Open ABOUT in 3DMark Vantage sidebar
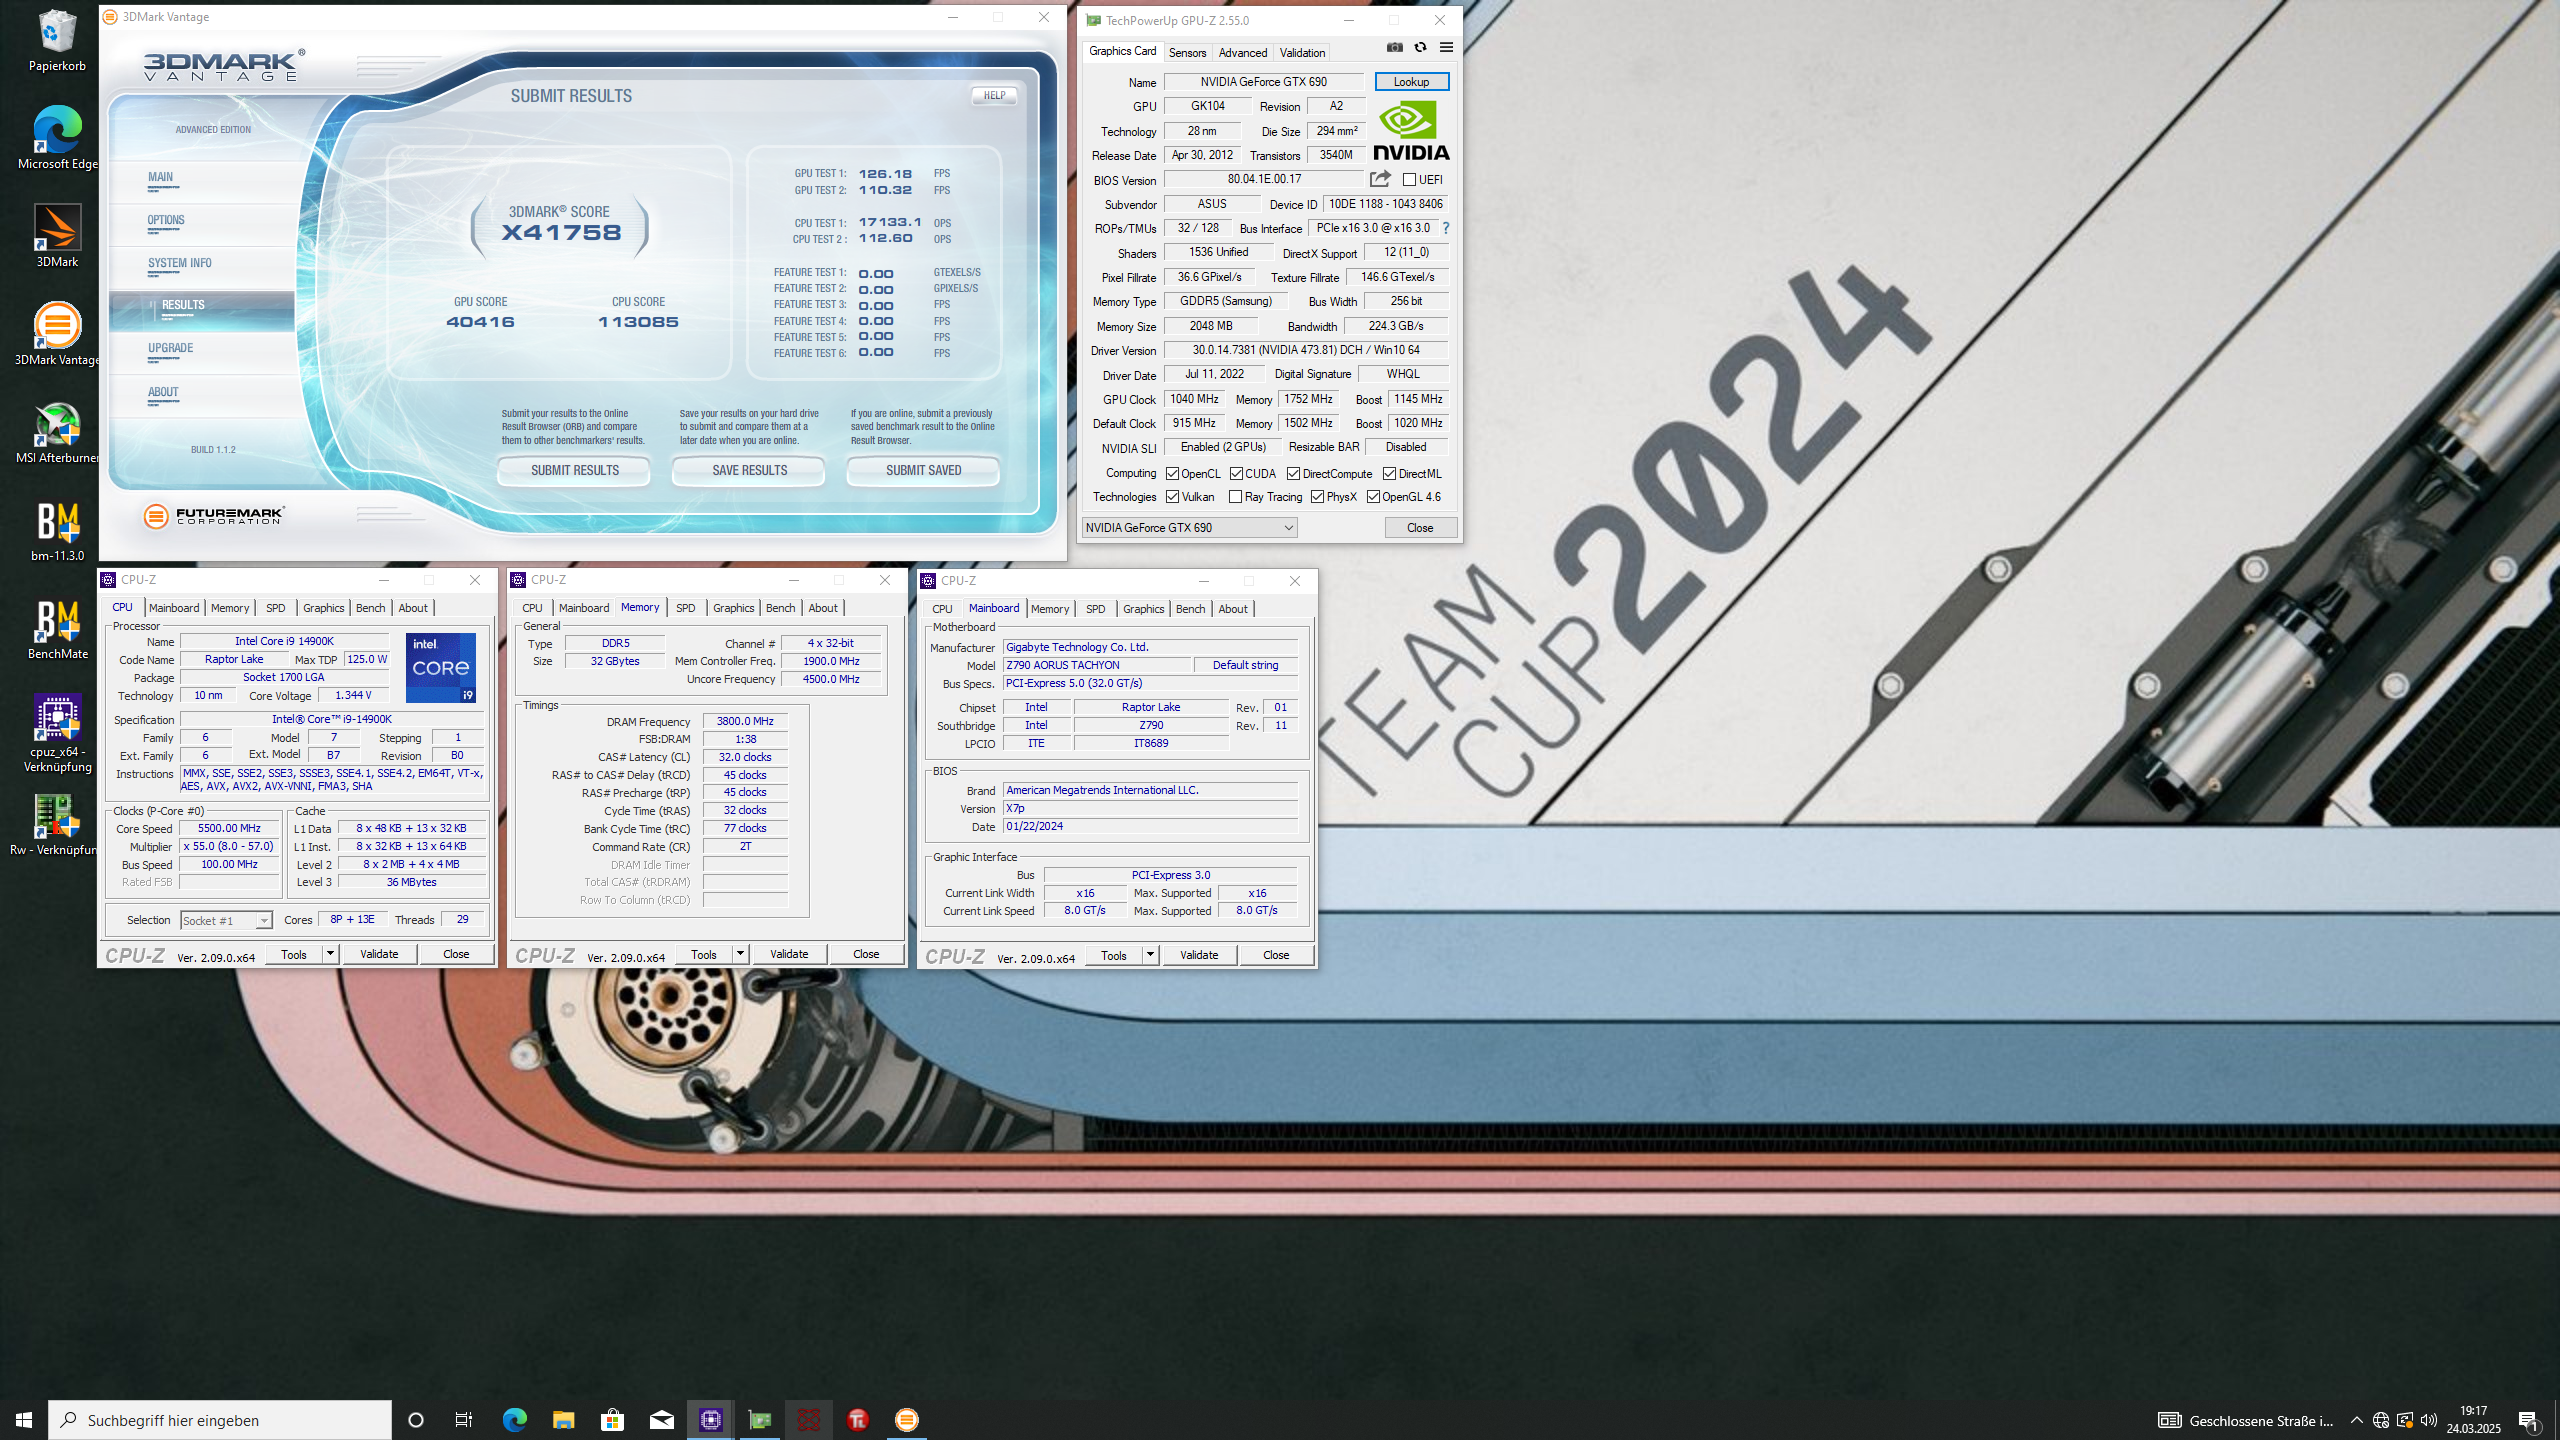 163,393
